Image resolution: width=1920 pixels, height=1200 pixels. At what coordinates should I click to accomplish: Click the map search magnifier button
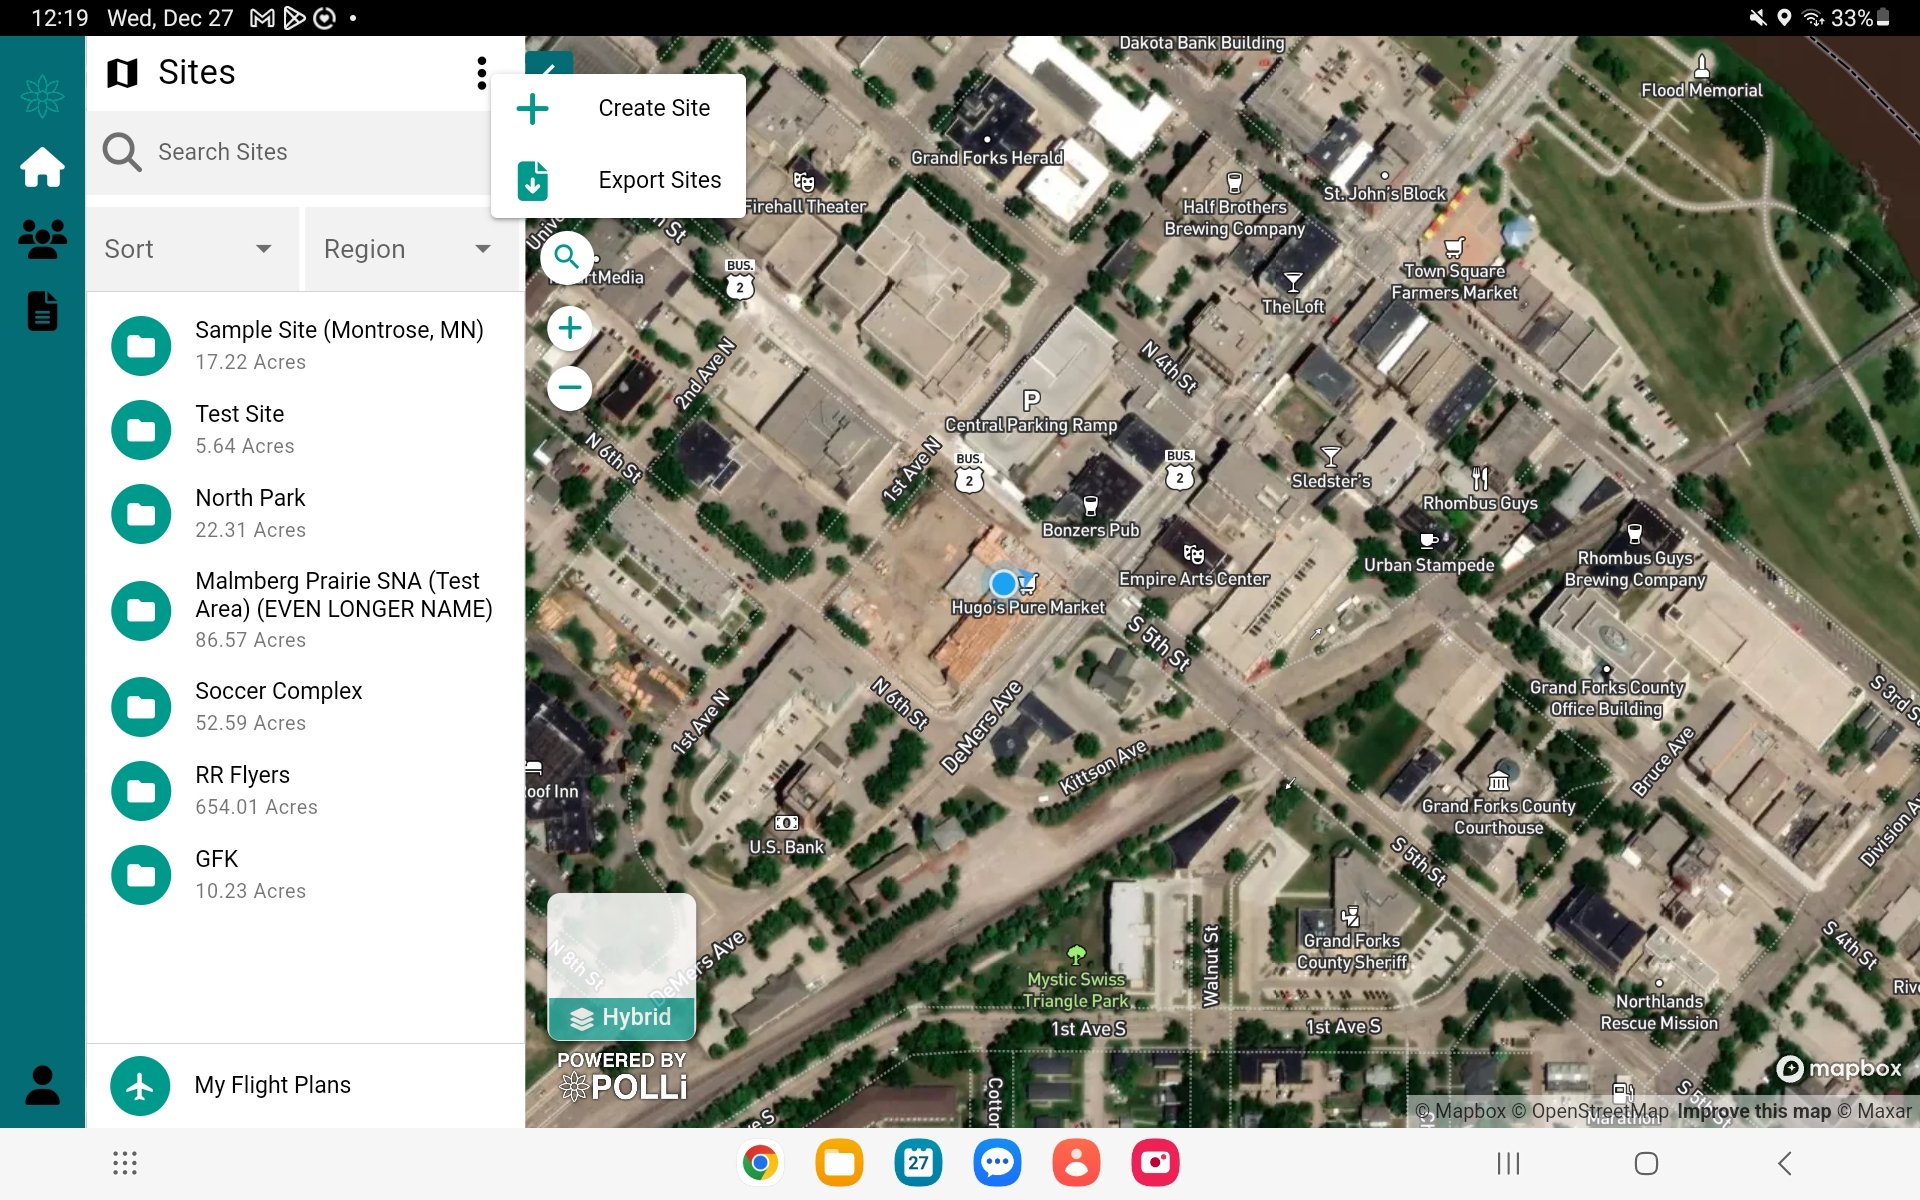(x=567, y=257)
